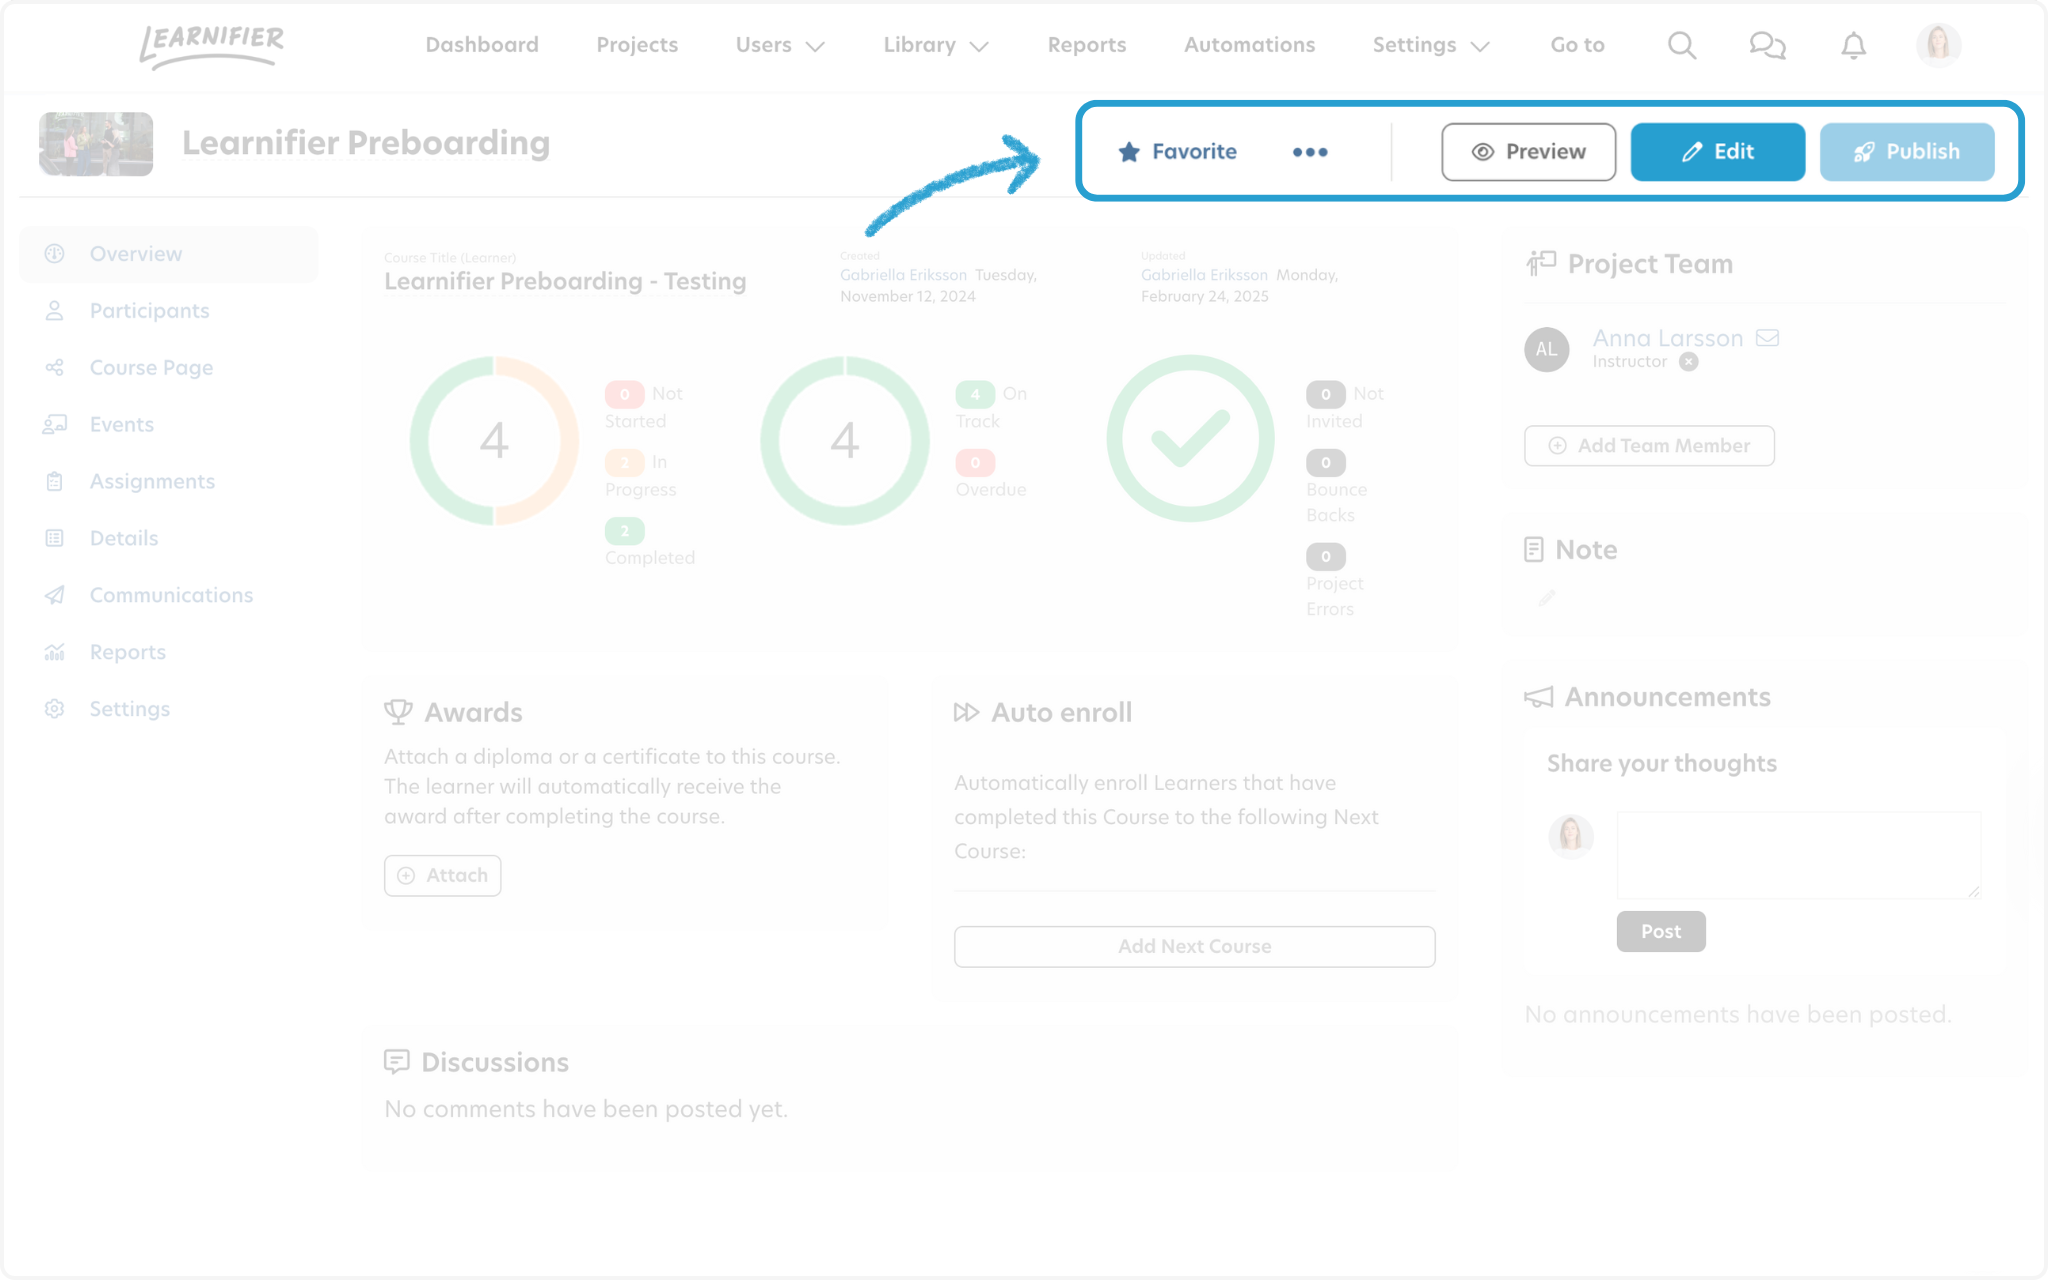
Task: Open Reports in top navigation
Action: 1087,45
